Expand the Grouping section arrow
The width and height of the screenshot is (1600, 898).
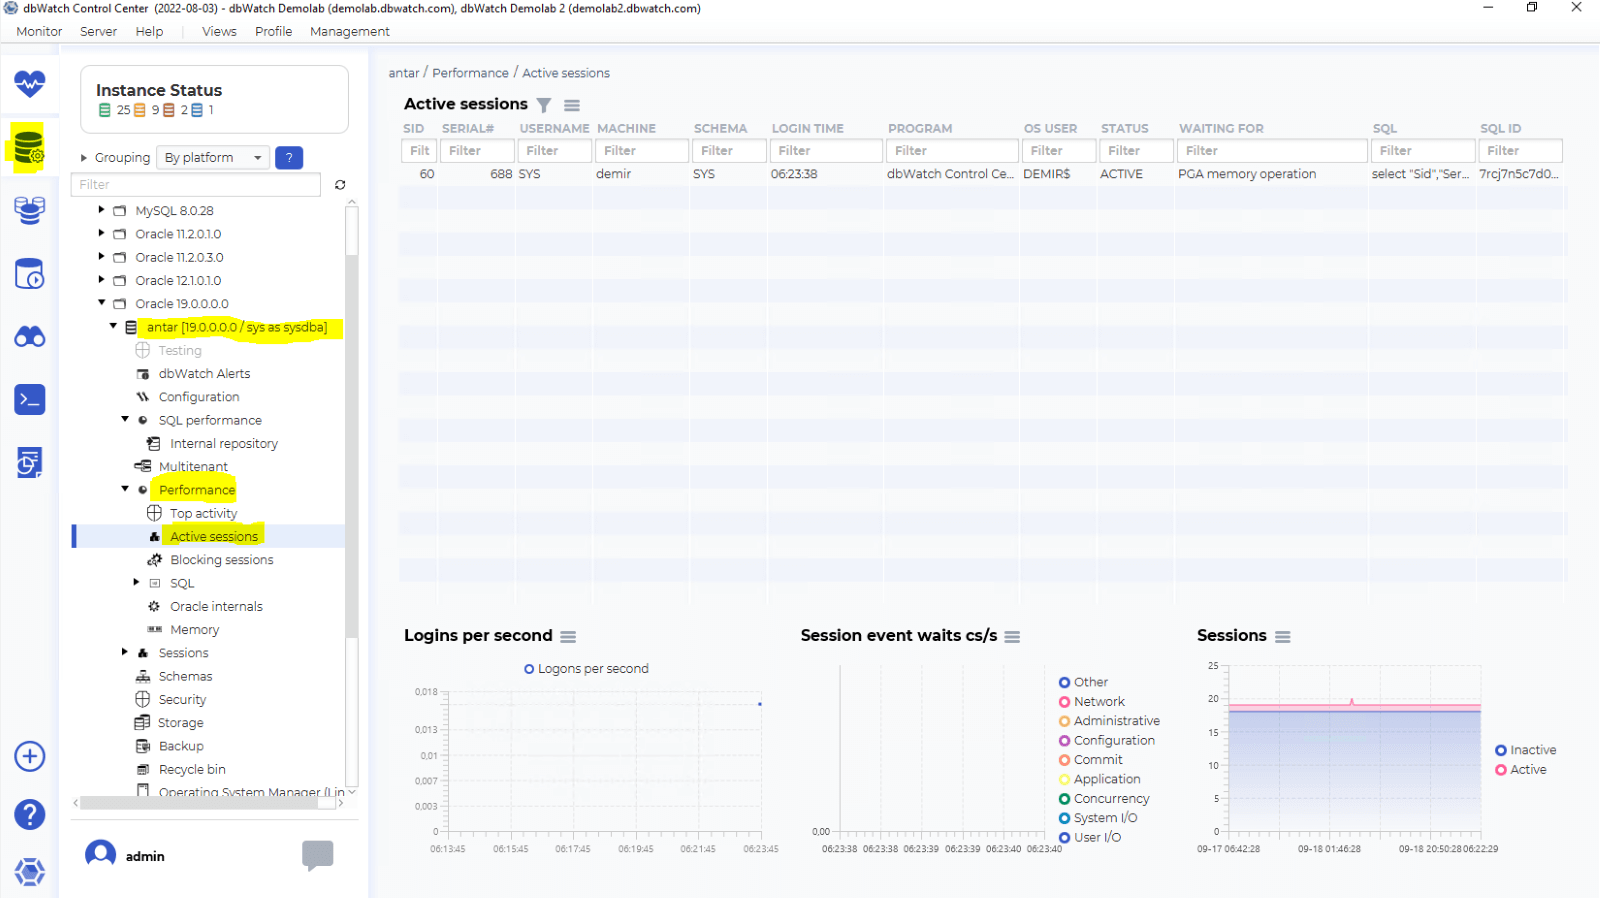pos(84,158)
